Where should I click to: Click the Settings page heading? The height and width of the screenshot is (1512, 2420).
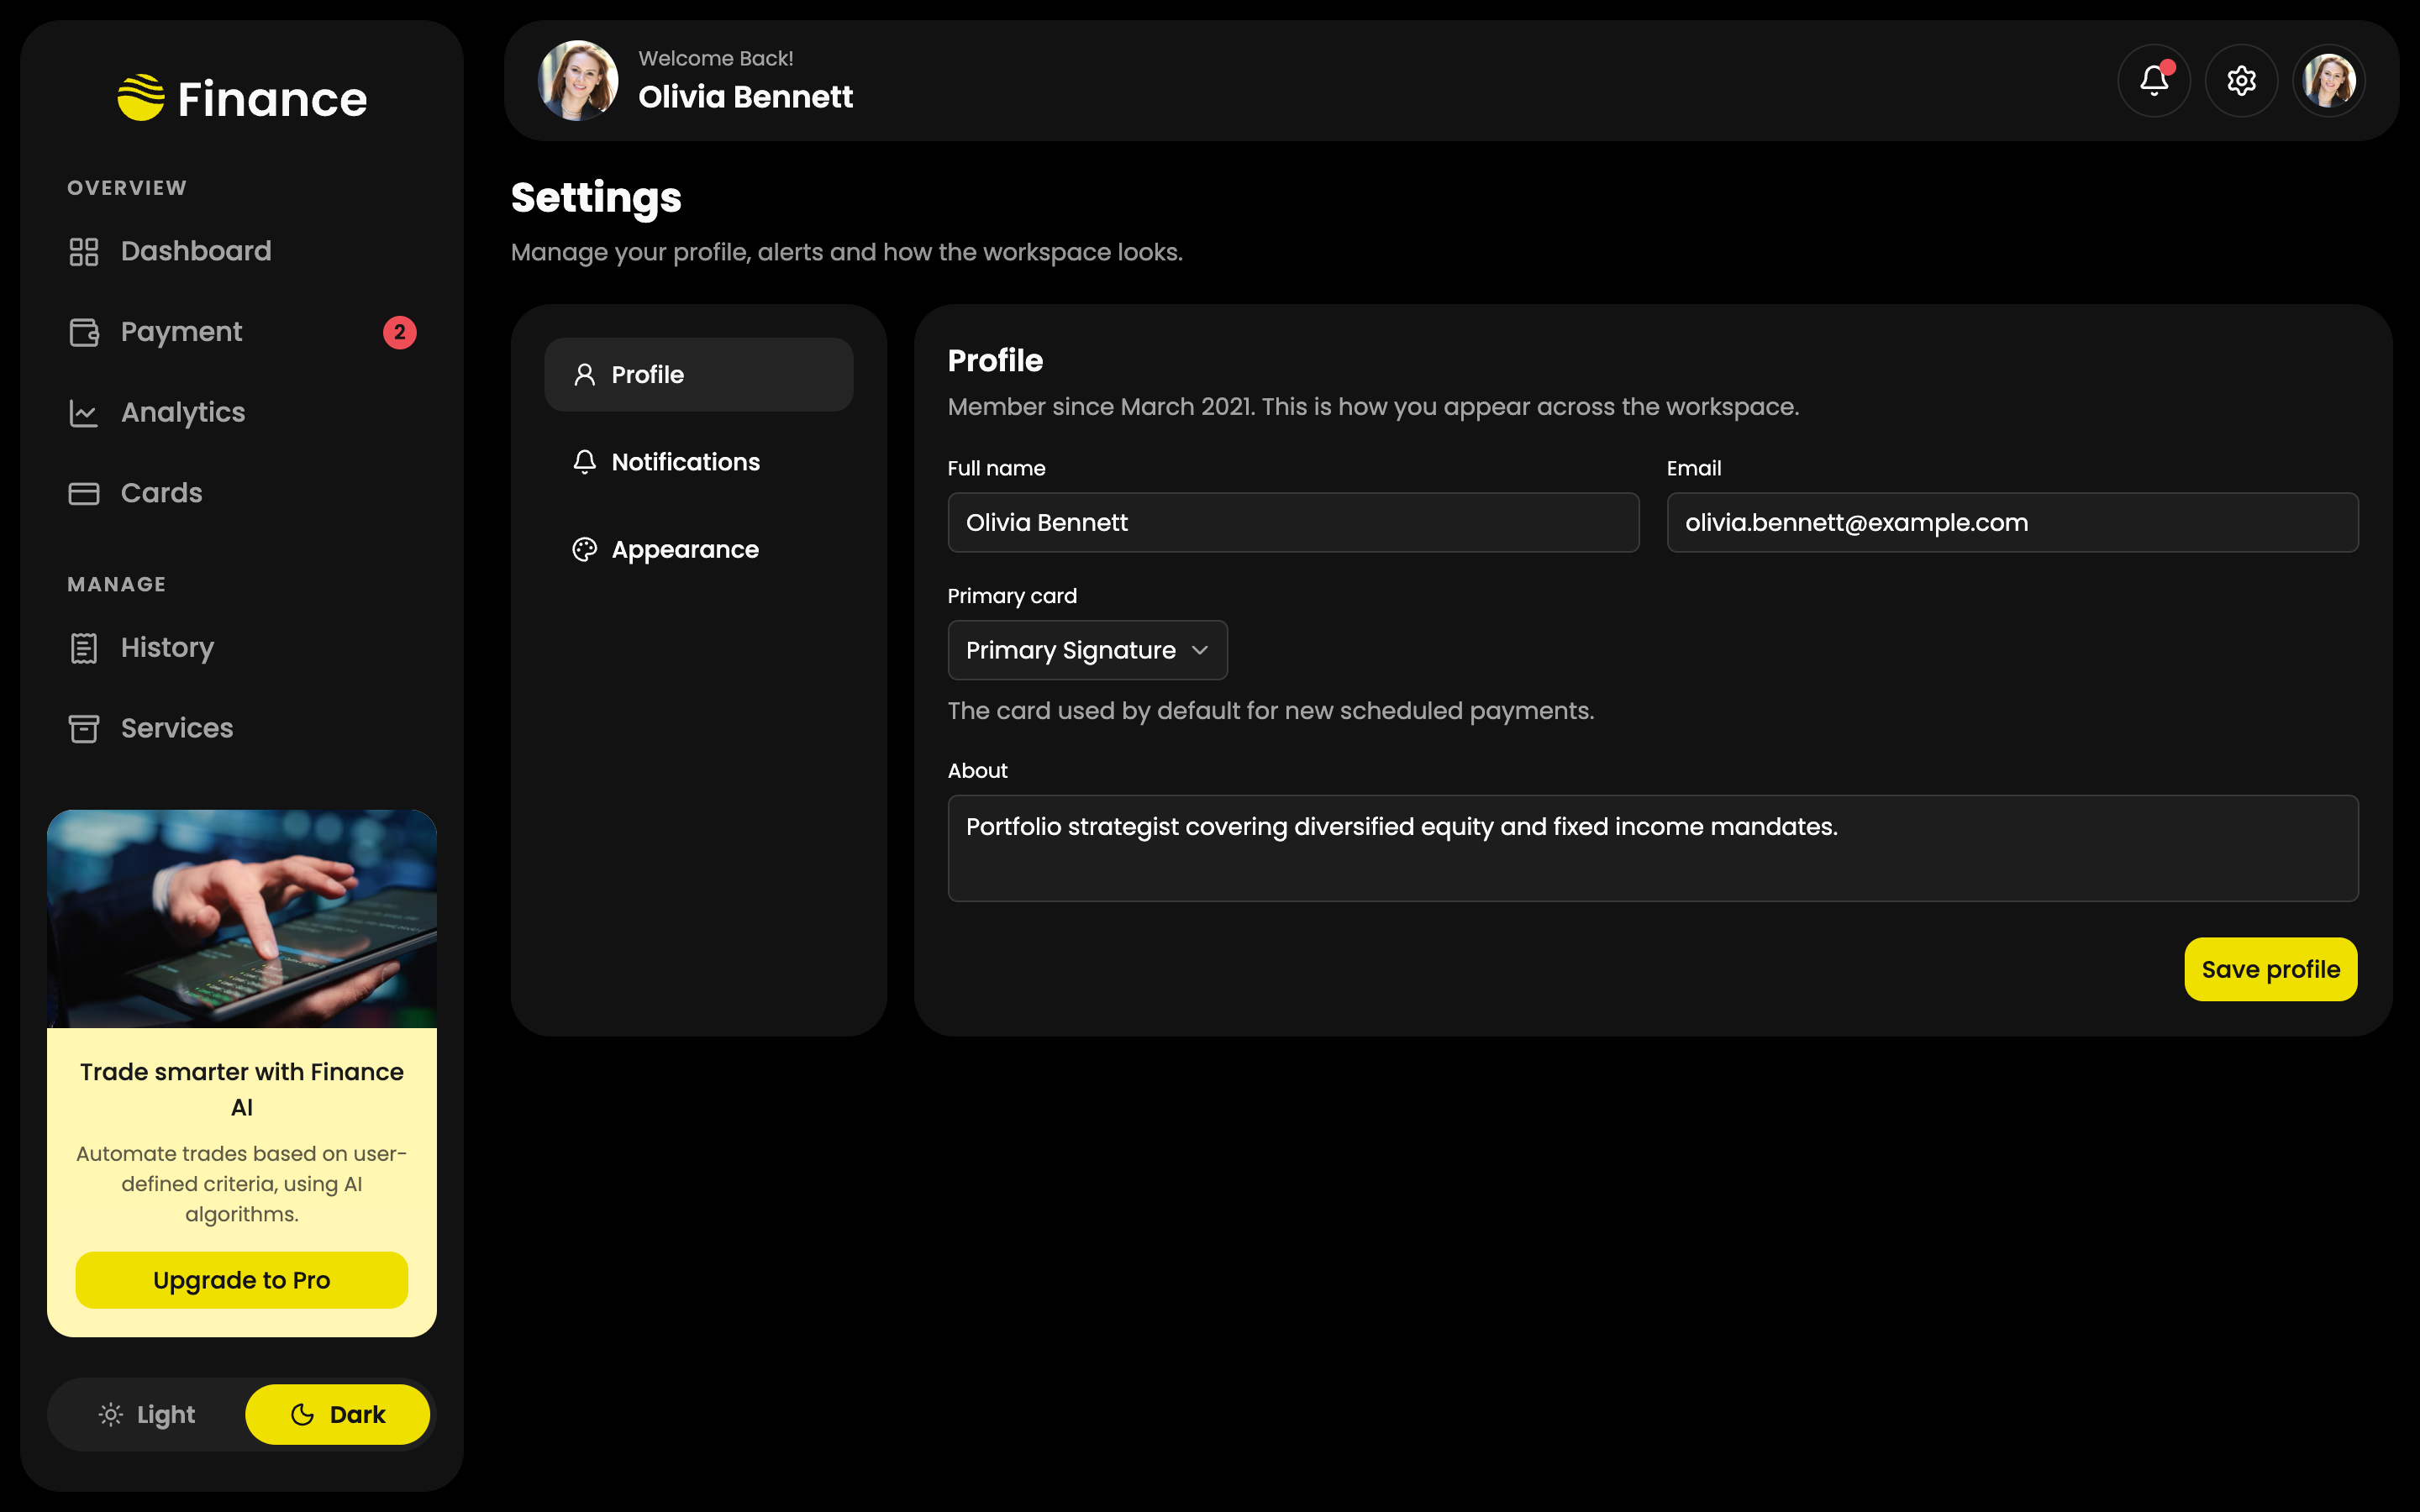596,198
